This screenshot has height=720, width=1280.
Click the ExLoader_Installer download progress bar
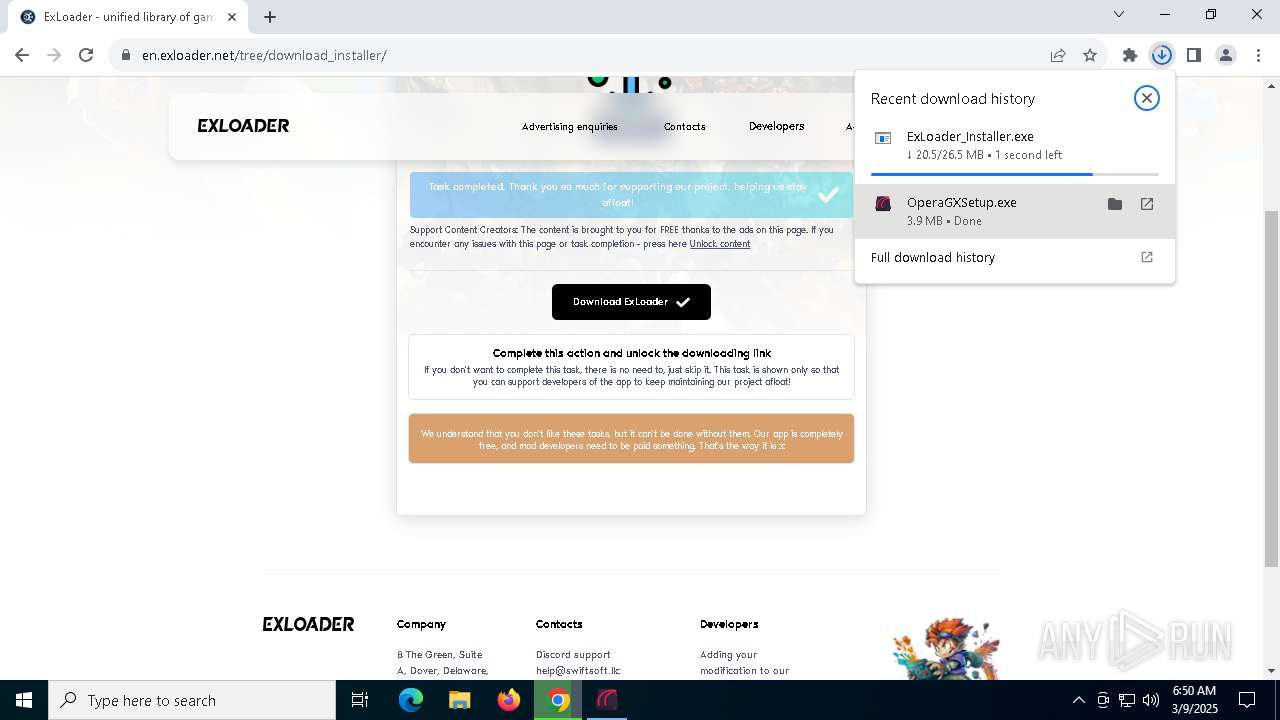coord(1014,174)
